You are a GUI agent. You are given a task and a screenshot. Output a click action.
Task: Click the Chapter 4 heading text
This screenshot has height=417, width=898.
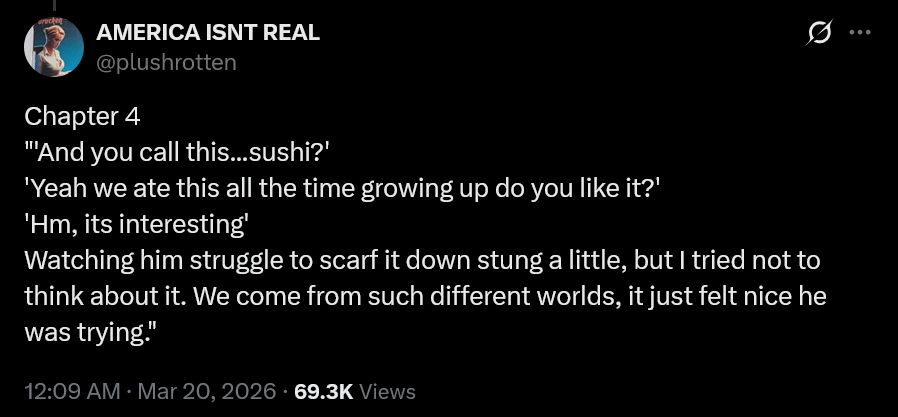coord(82,117)
